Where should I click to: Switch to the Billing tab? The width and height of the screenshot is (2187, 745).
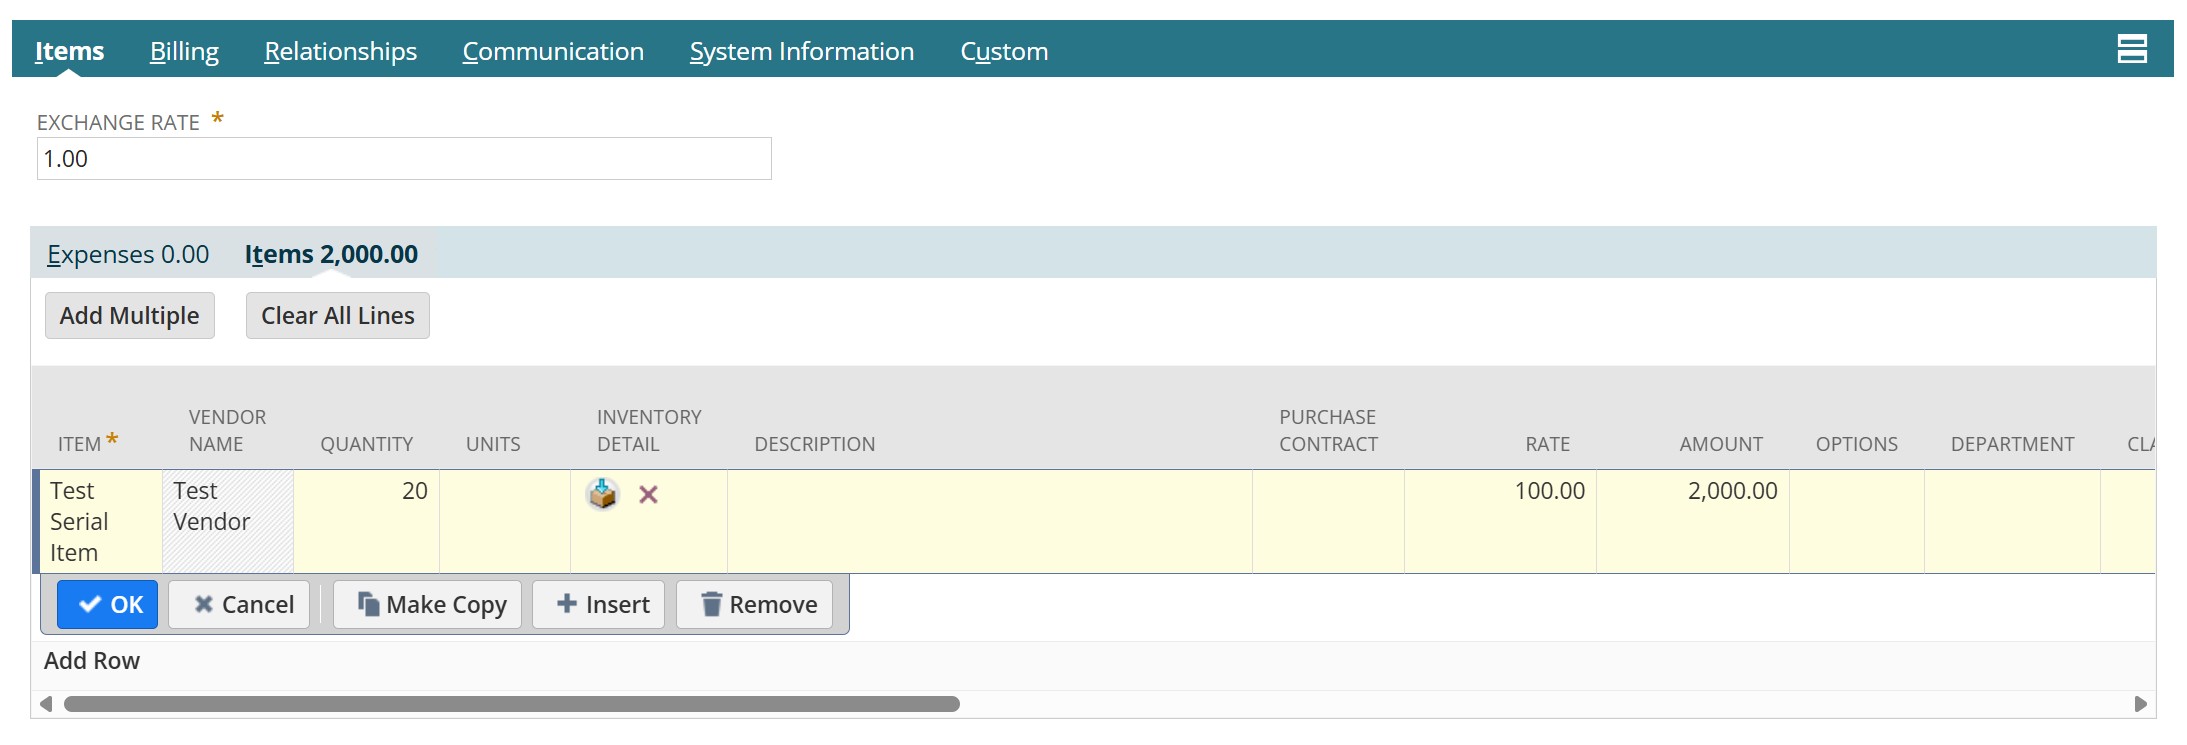184,51
